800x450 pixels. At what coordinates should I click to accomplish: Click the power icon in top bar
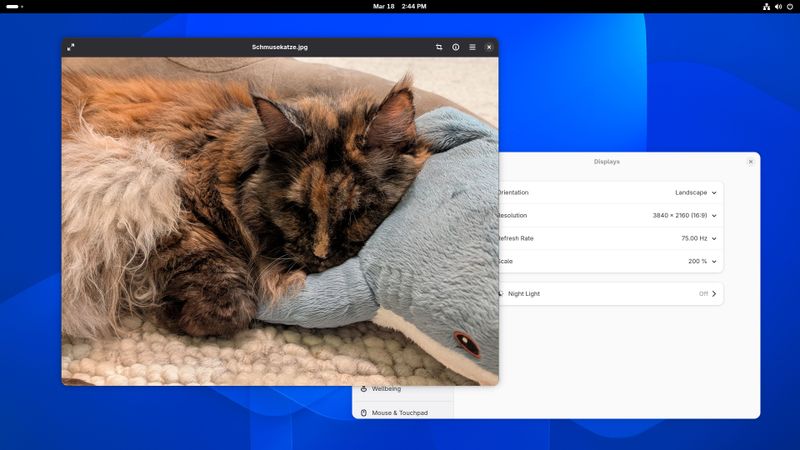point(790,7)
